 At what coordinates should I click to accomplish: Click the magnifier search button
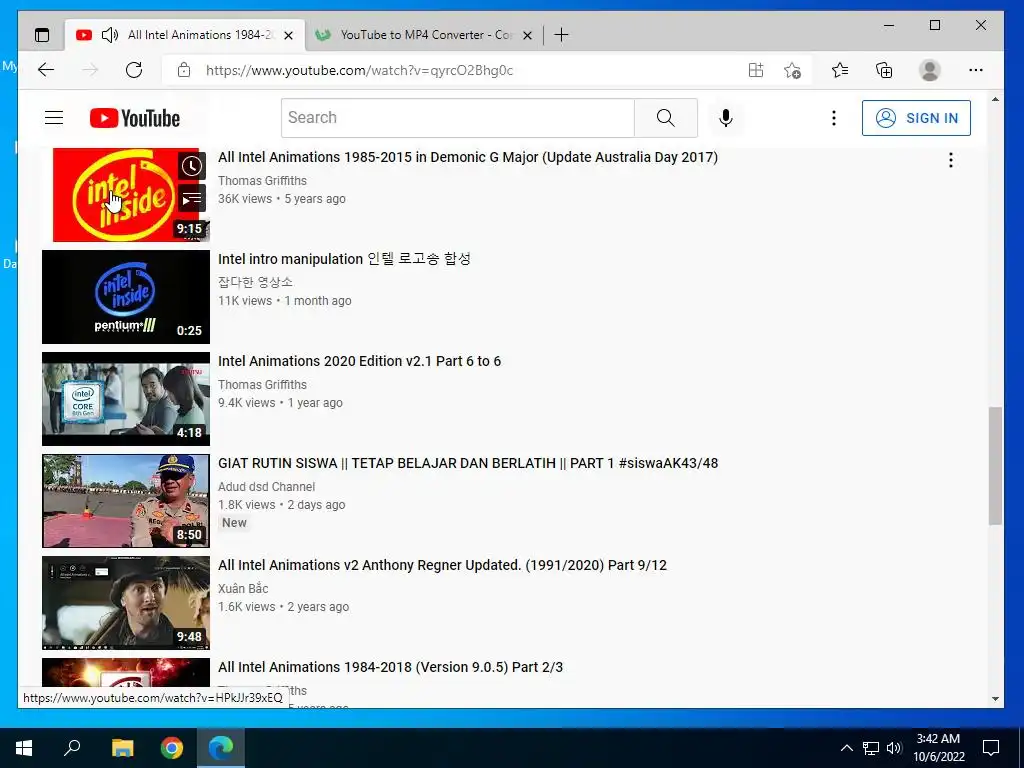(x=665, y=118)
